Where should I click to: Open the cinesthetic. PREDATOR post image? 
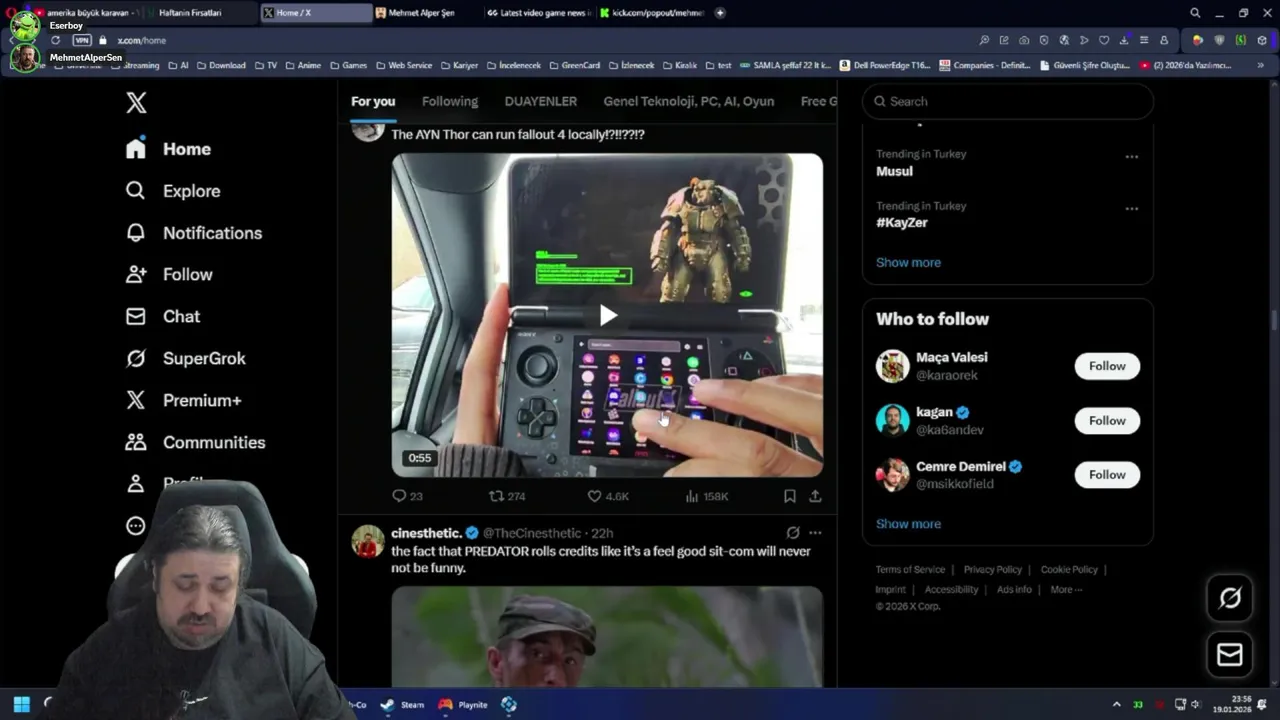tap(607, 636)
